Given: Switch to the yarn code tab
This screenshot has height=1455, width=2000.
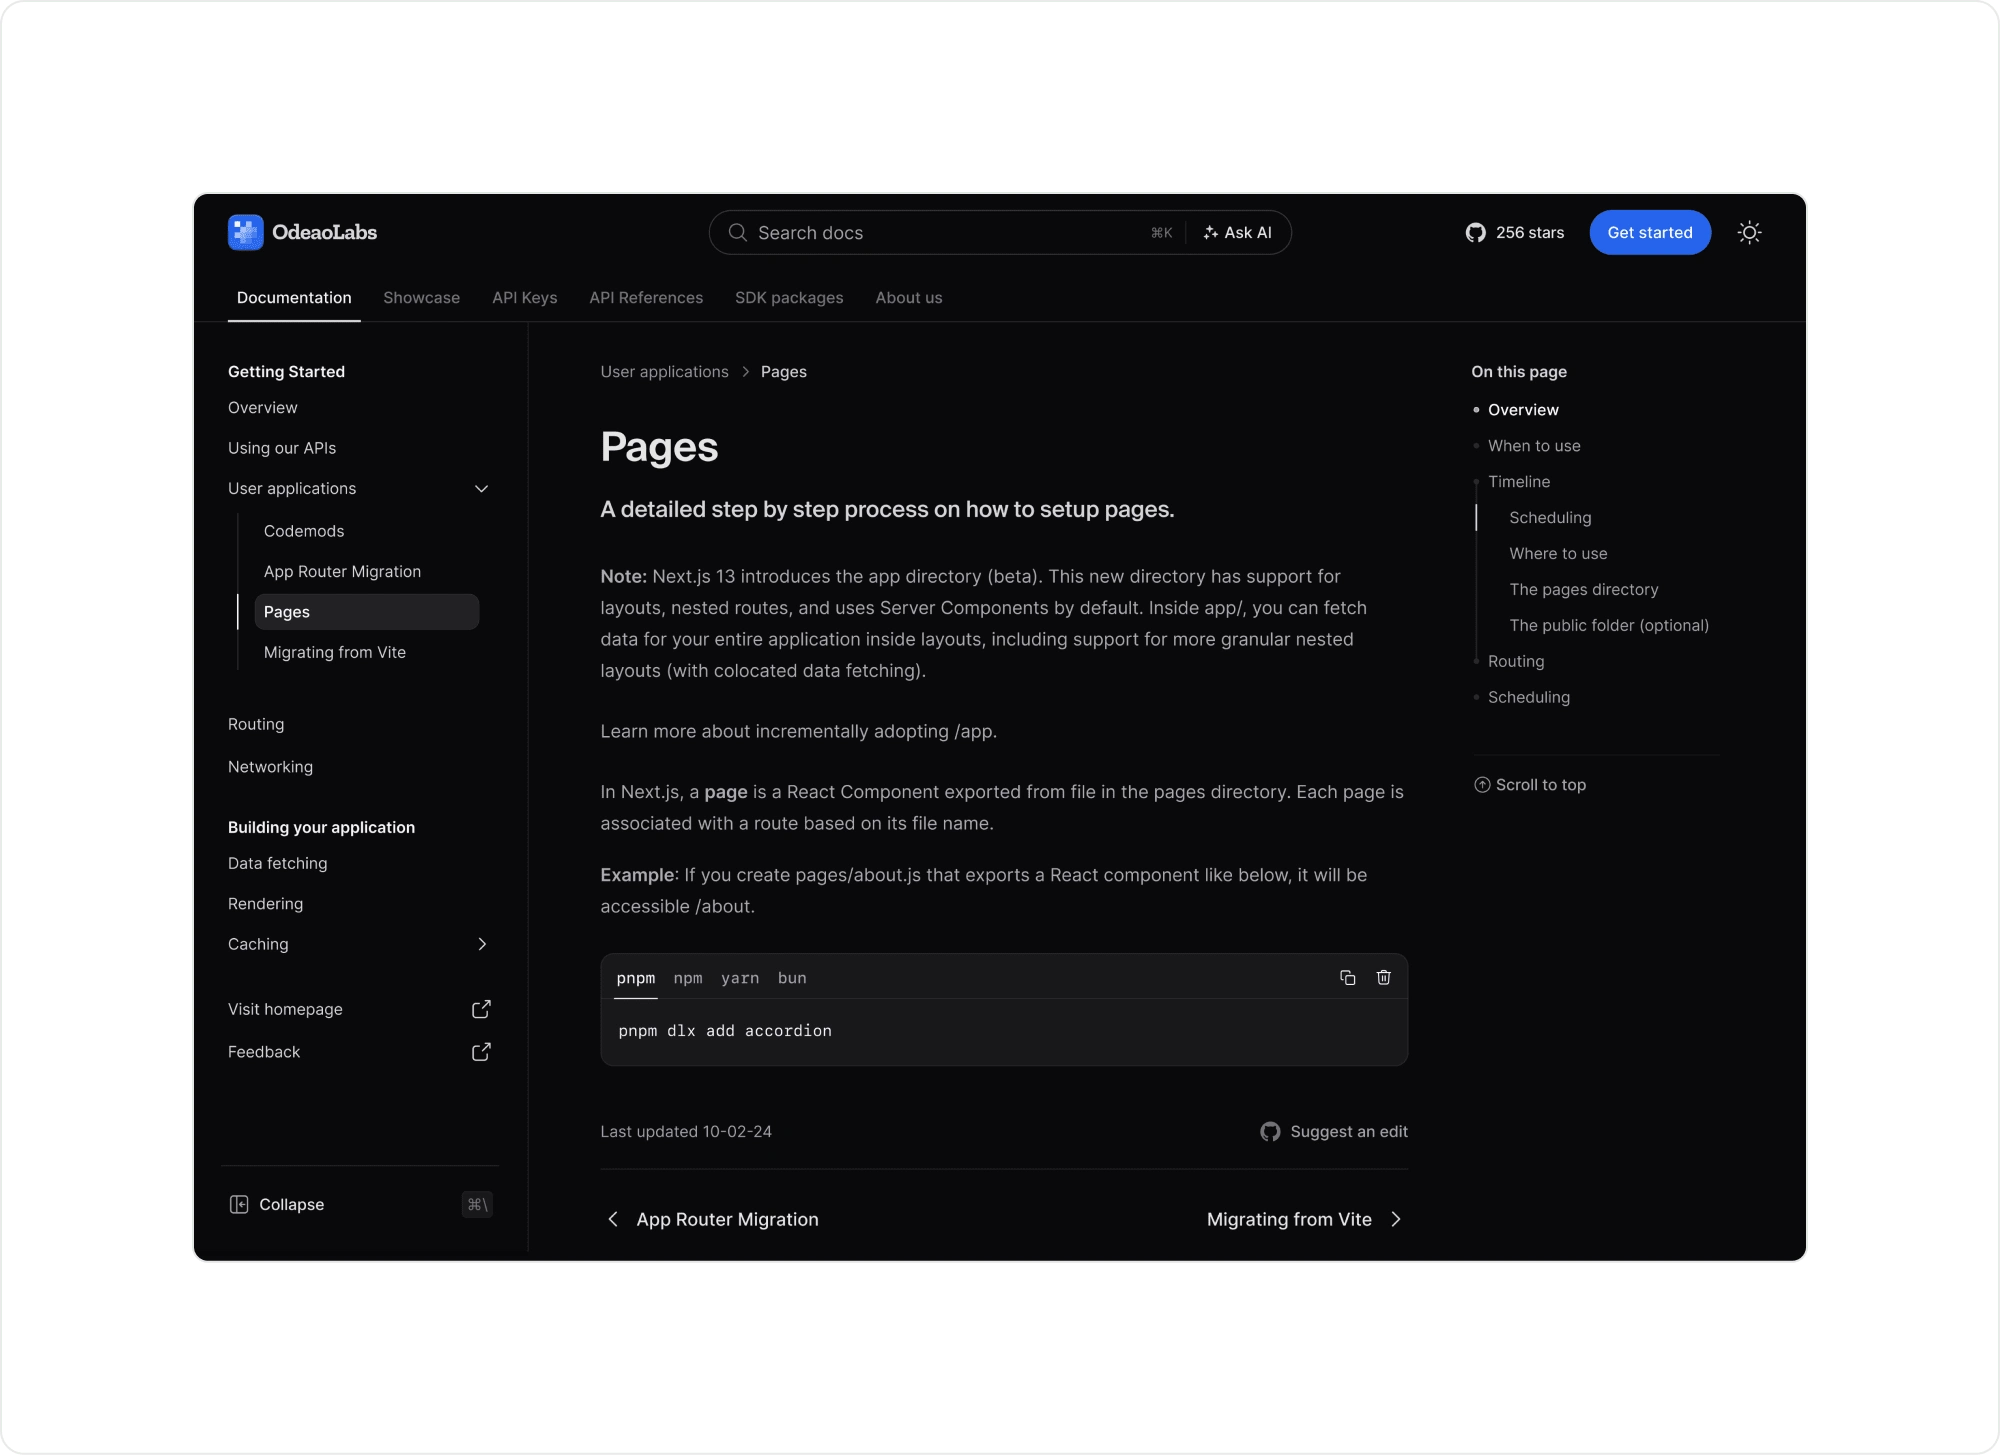Looking at the screenshot, I should [x=740, y=978].
